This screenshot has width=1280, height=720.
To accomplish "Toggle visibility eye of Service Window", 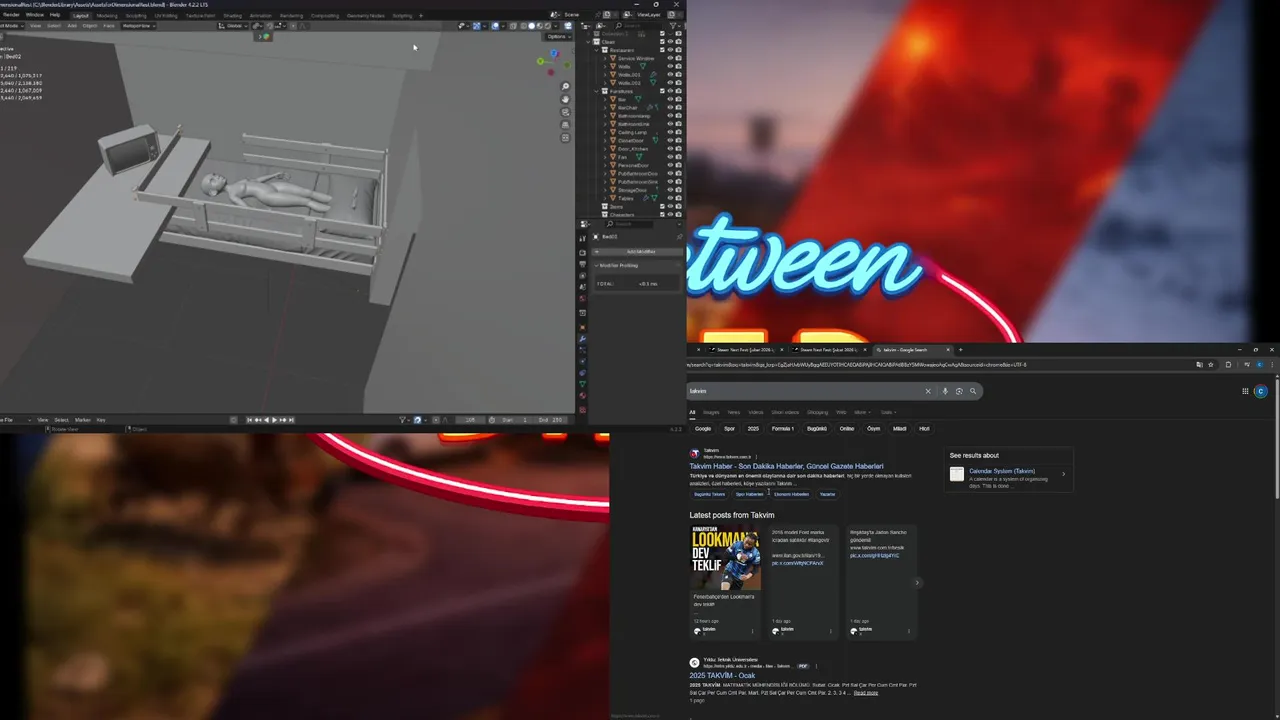I will (x=670, y=58).
